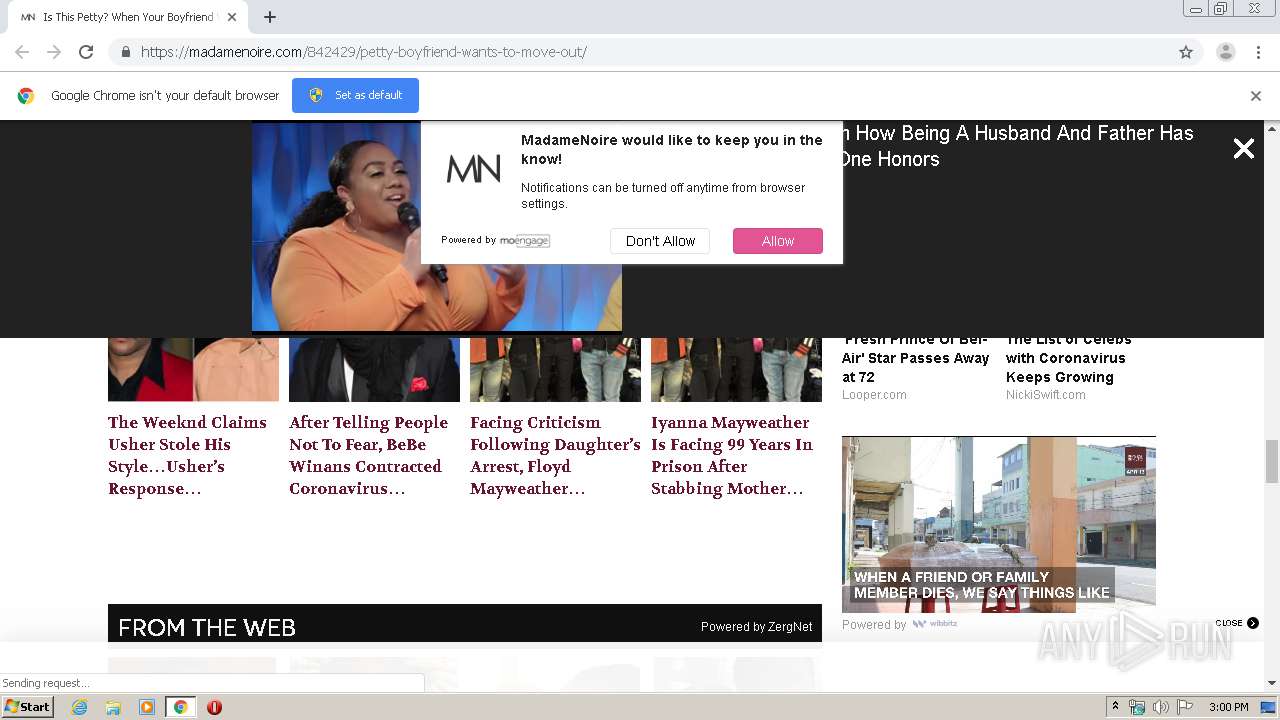Screen dimensions: 1280x720
Task: Open Iyanna Mayweather 99 Years article
Action: 732,455
